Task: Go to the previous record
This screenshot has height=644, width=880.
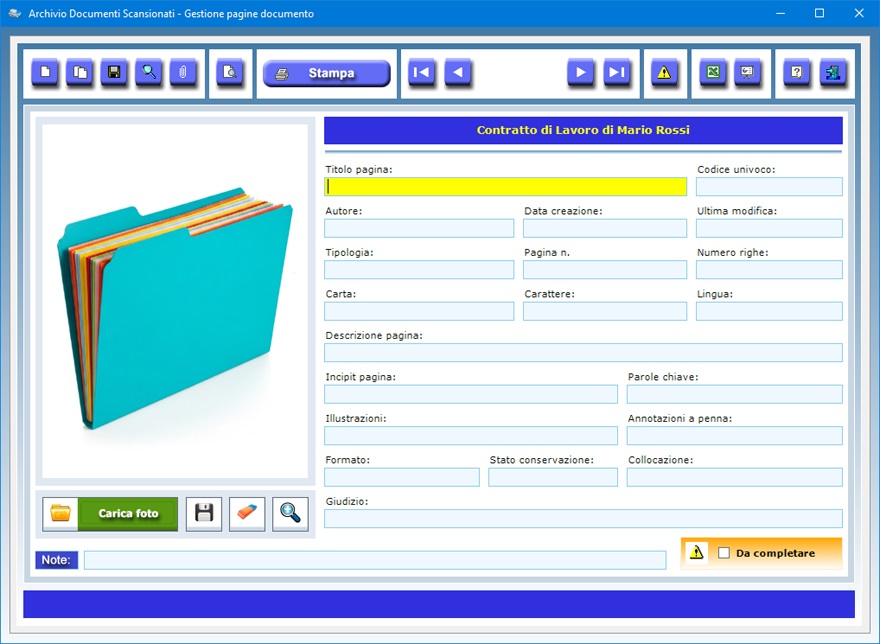Action: coord(458,73)
